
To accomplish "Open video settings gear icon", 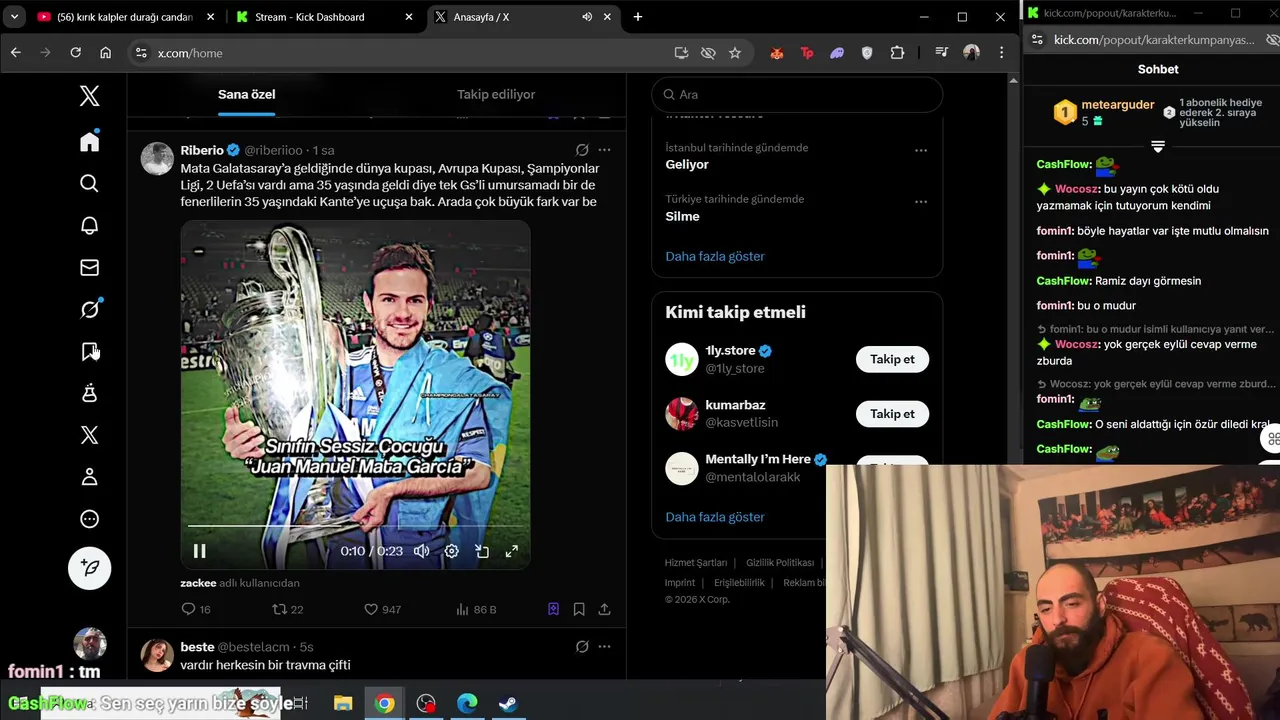I will [451, 551].
